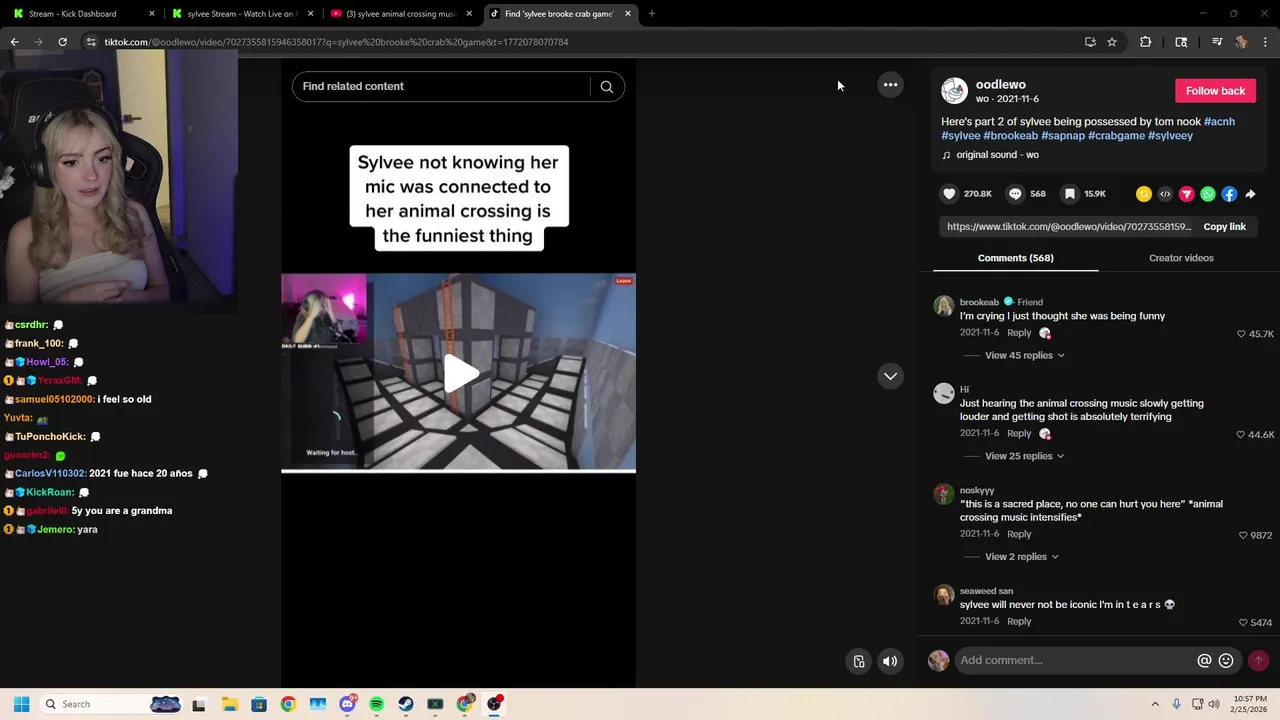Get embed code via the </> icon
Screen dimensions: 1280x720
point(1165,194)
